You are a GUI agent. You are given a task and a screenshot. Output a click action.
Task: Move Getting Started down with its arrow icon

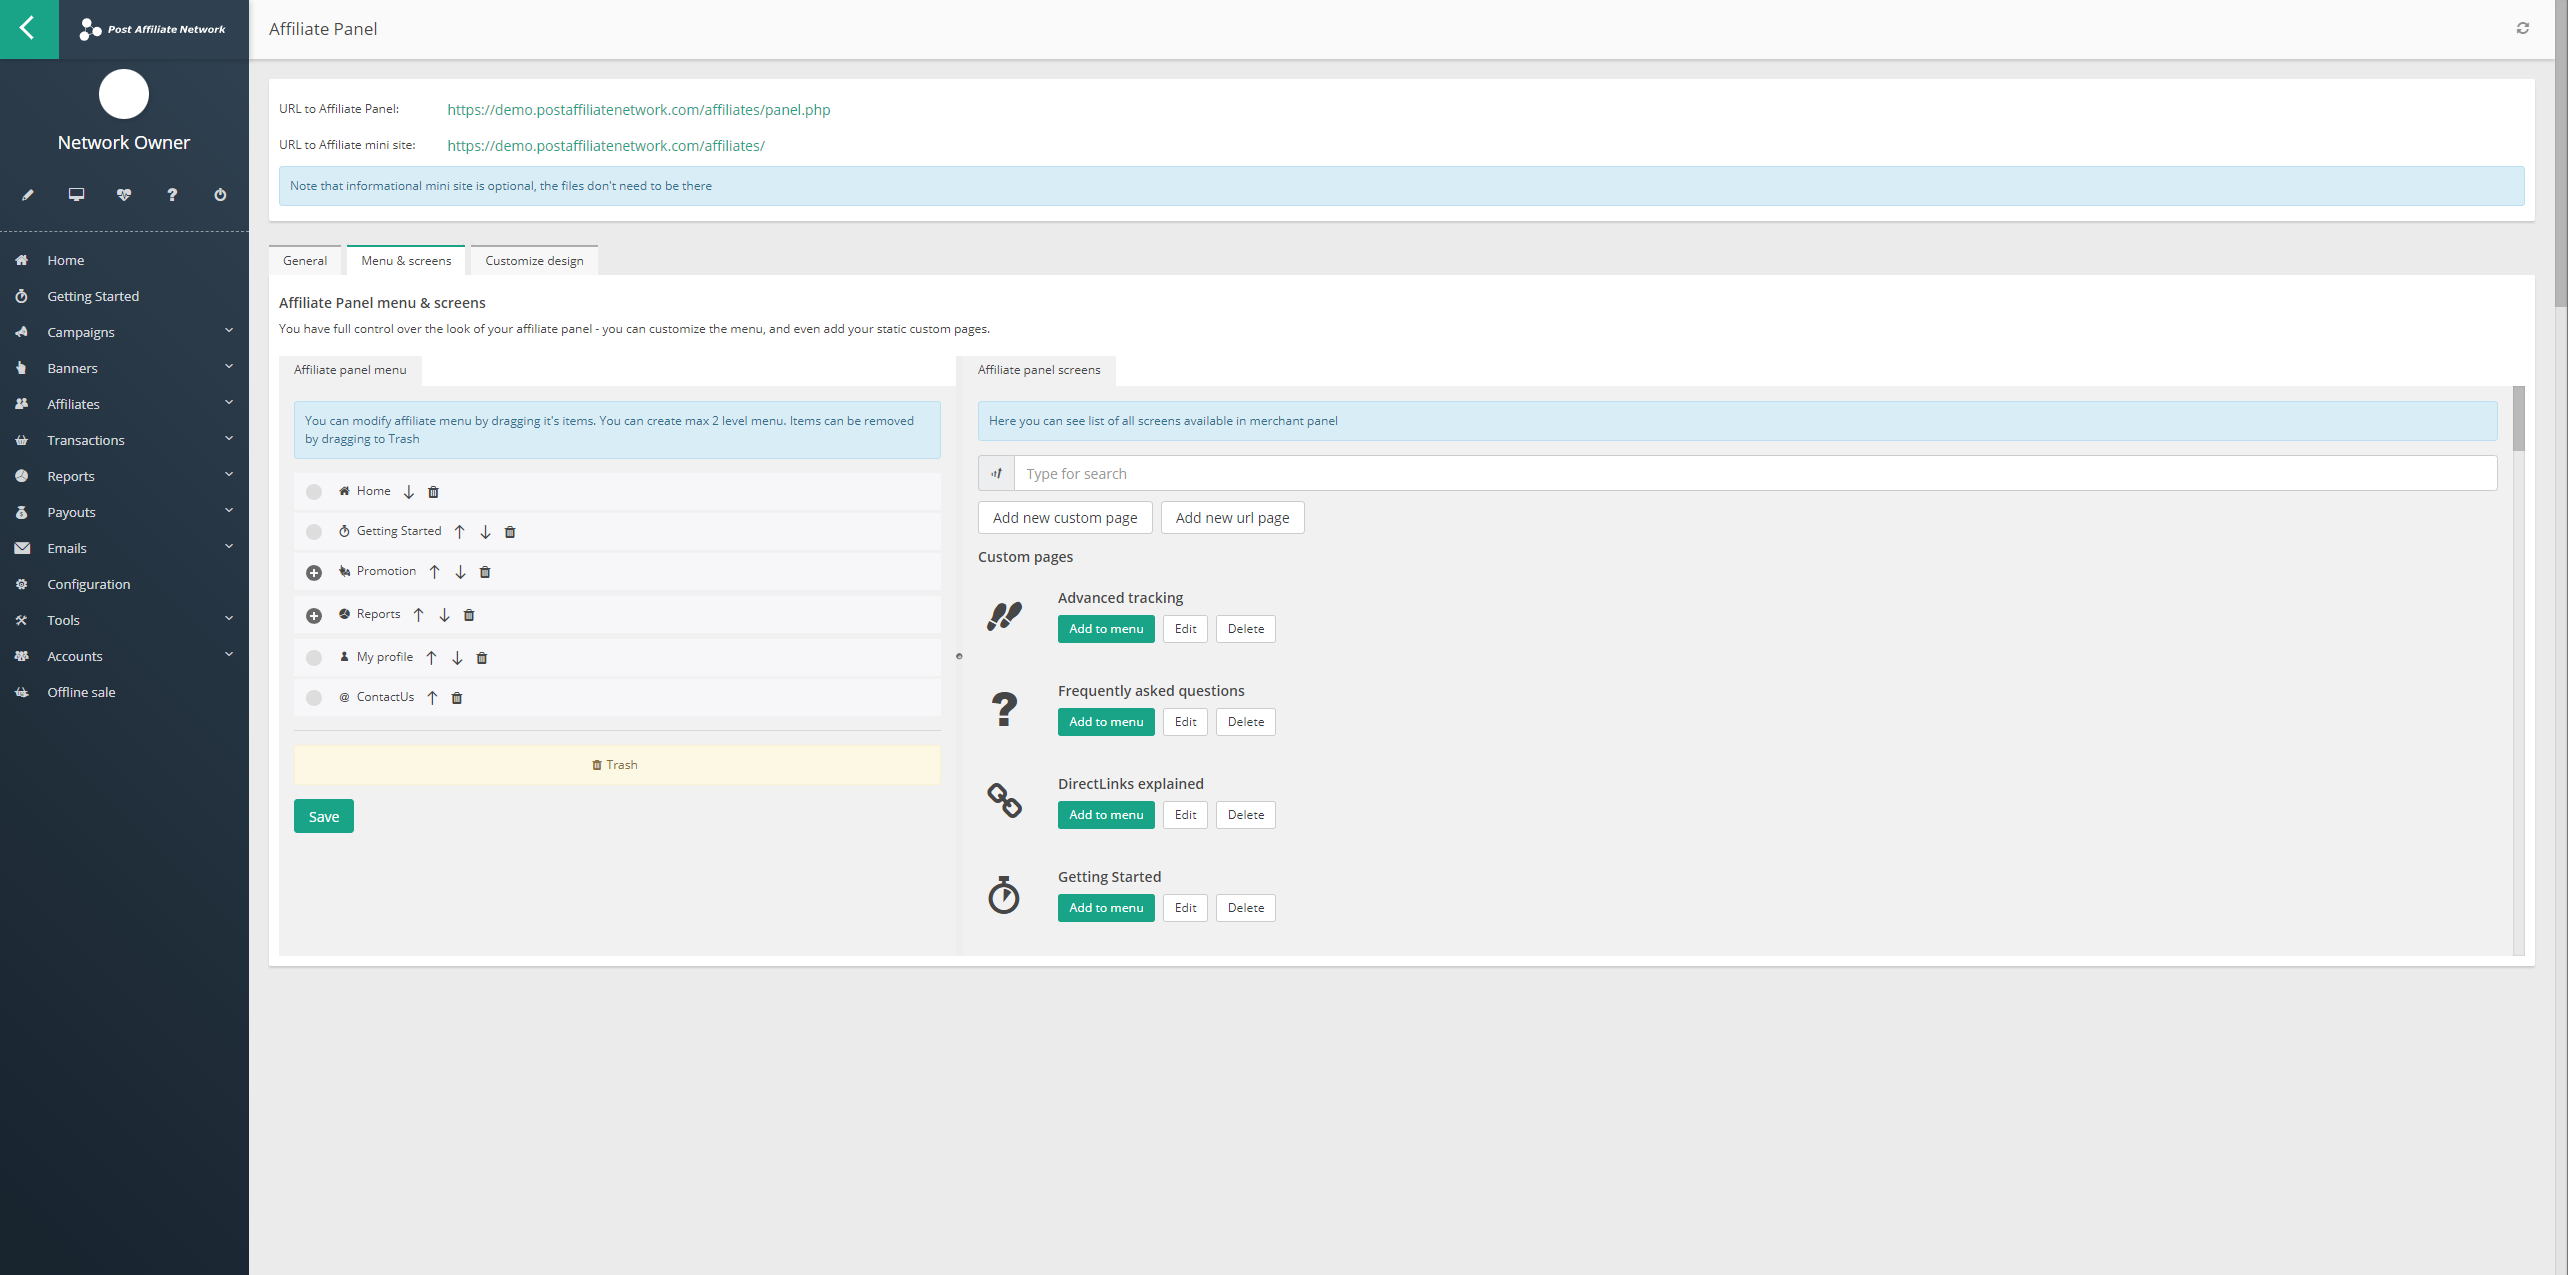tap(485, 531)
